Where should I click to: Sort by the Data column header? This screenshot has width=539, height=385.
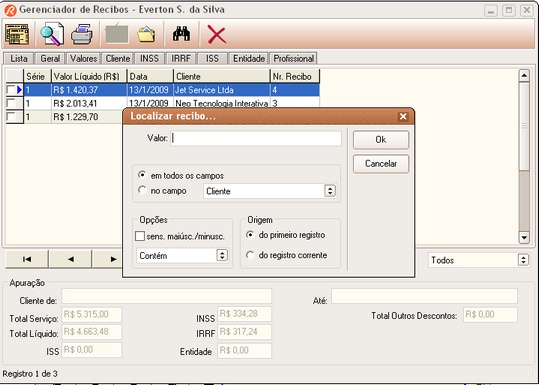150,76
